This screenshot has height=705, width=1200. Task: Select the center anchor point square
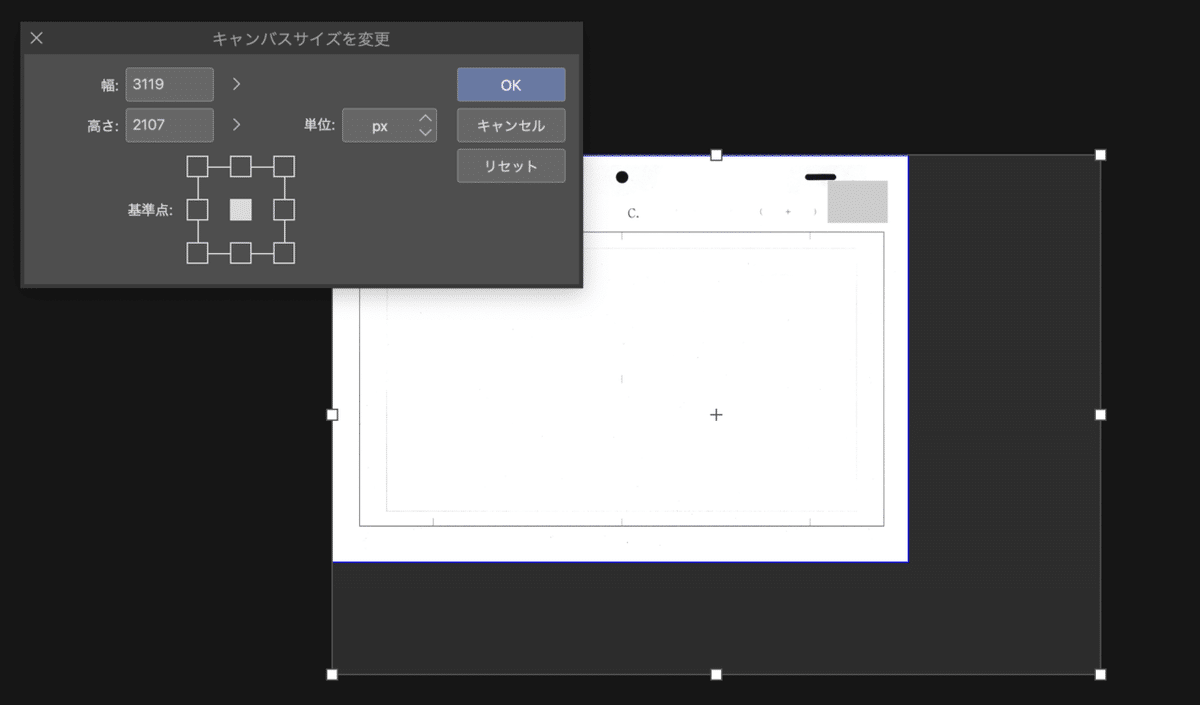click(x=240, y=210)
